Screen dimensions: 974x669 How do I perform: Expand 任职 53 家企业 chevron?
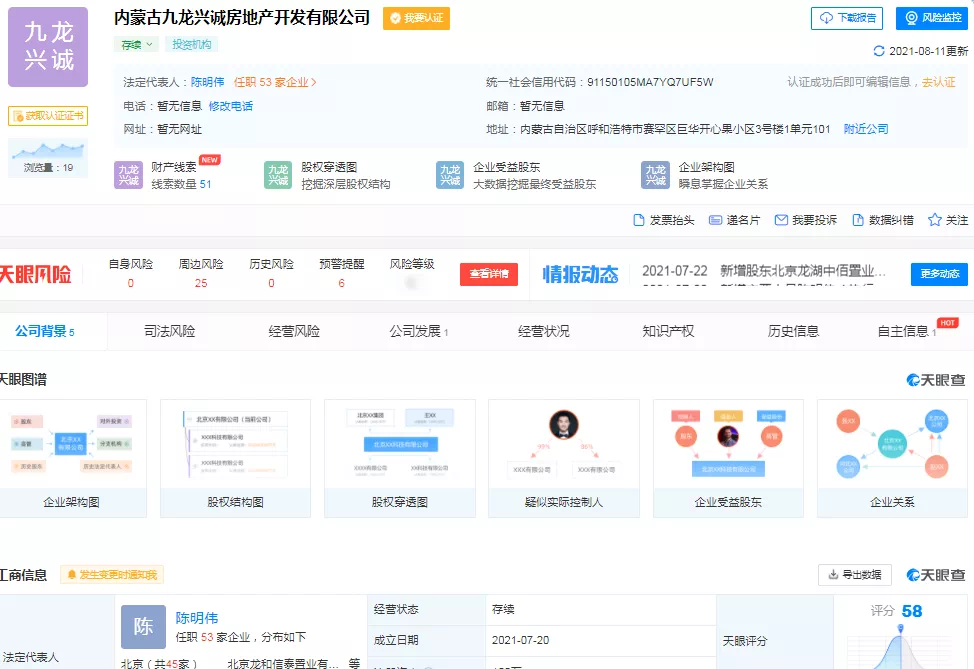[x=314, y=83]
